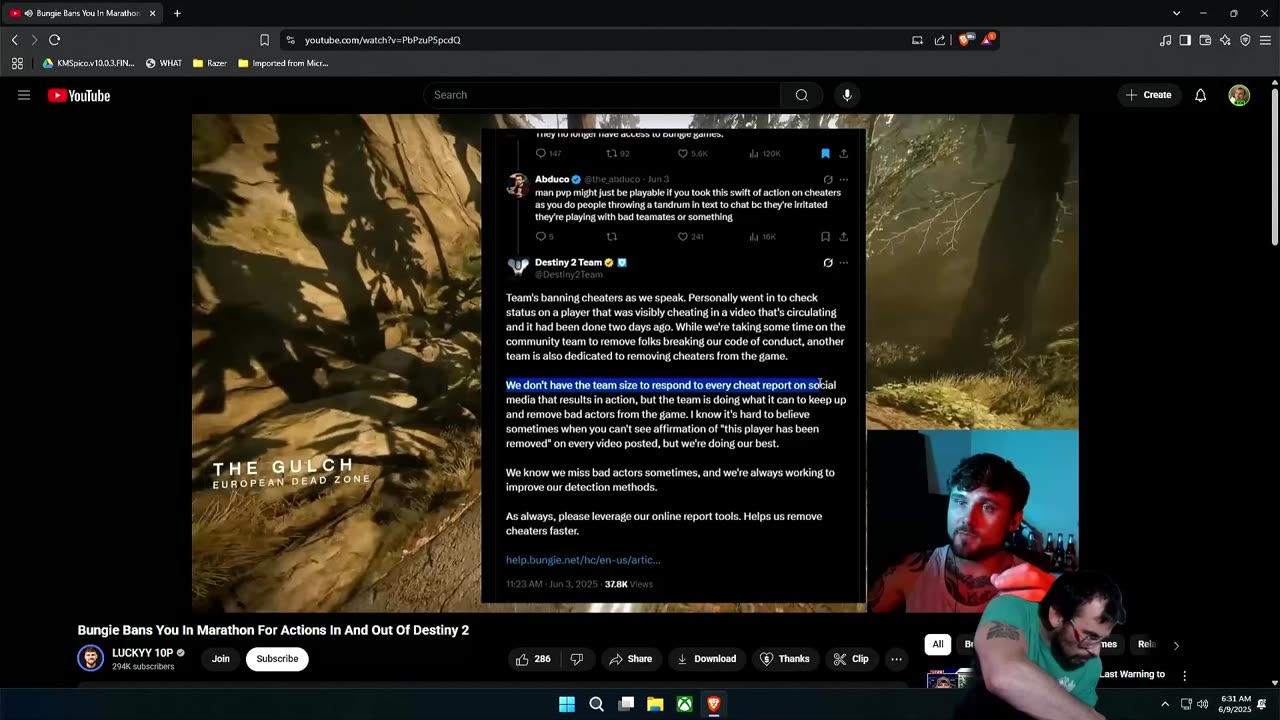Open the Brave Shields lion icon
Screen dimensions: 1280x720
click(964, 40)
